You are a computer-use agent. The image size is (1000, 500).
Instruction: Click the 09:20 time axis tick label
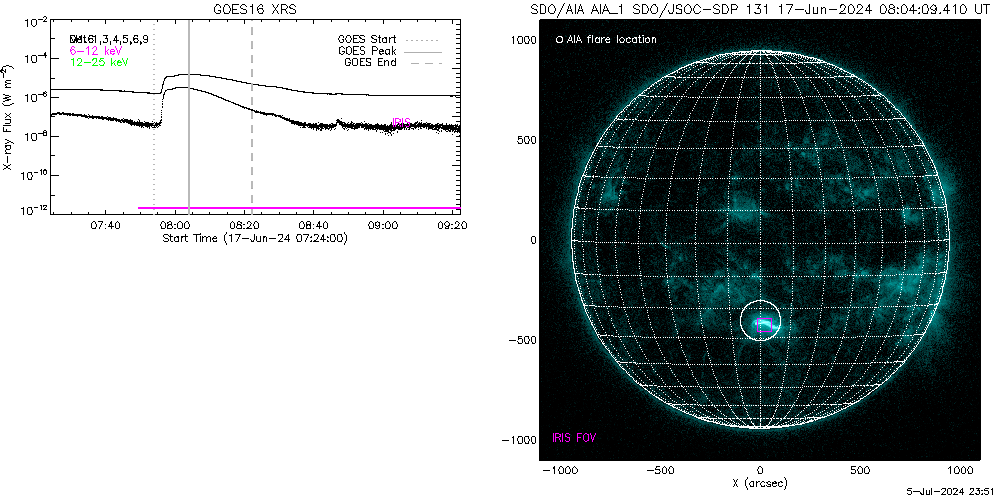click(x=454, y=226)
